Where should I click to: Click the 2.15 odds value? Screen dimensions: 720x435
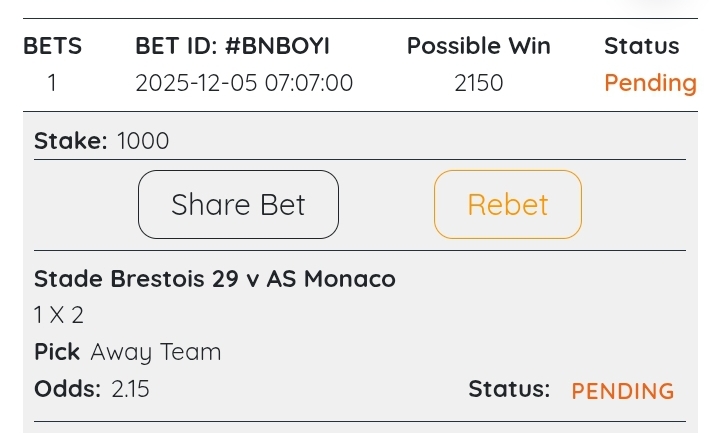[130, 389]
